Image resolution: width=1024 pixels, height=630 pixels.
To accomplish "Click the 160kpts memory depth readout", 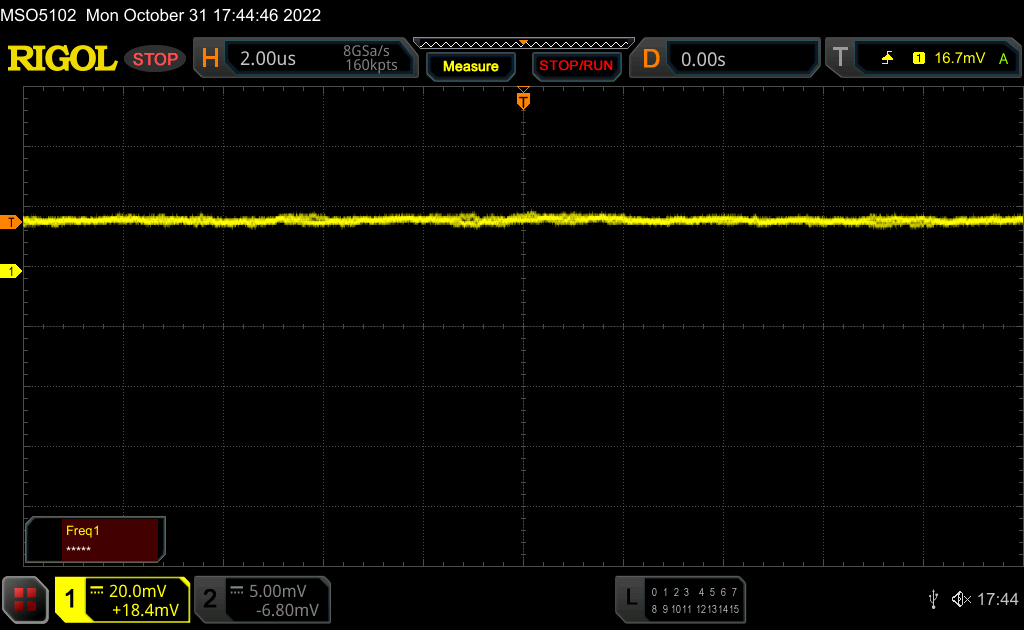I will (371, 65).
